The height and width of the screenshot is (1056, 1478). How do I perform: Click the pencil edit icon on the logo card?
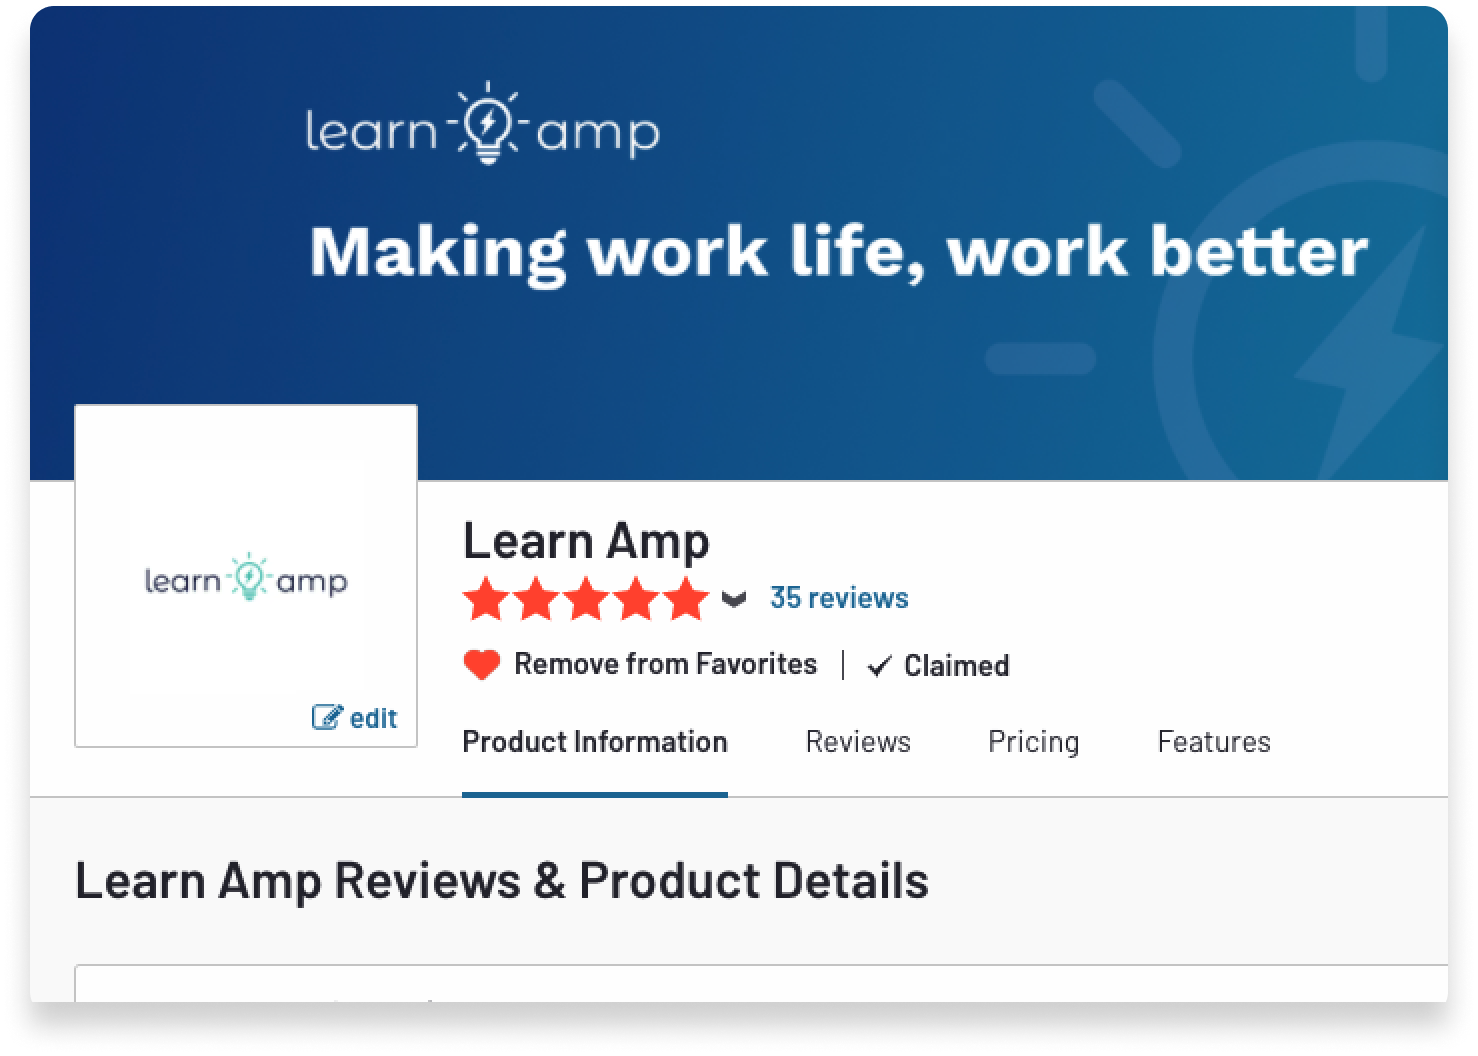(326, 717)
